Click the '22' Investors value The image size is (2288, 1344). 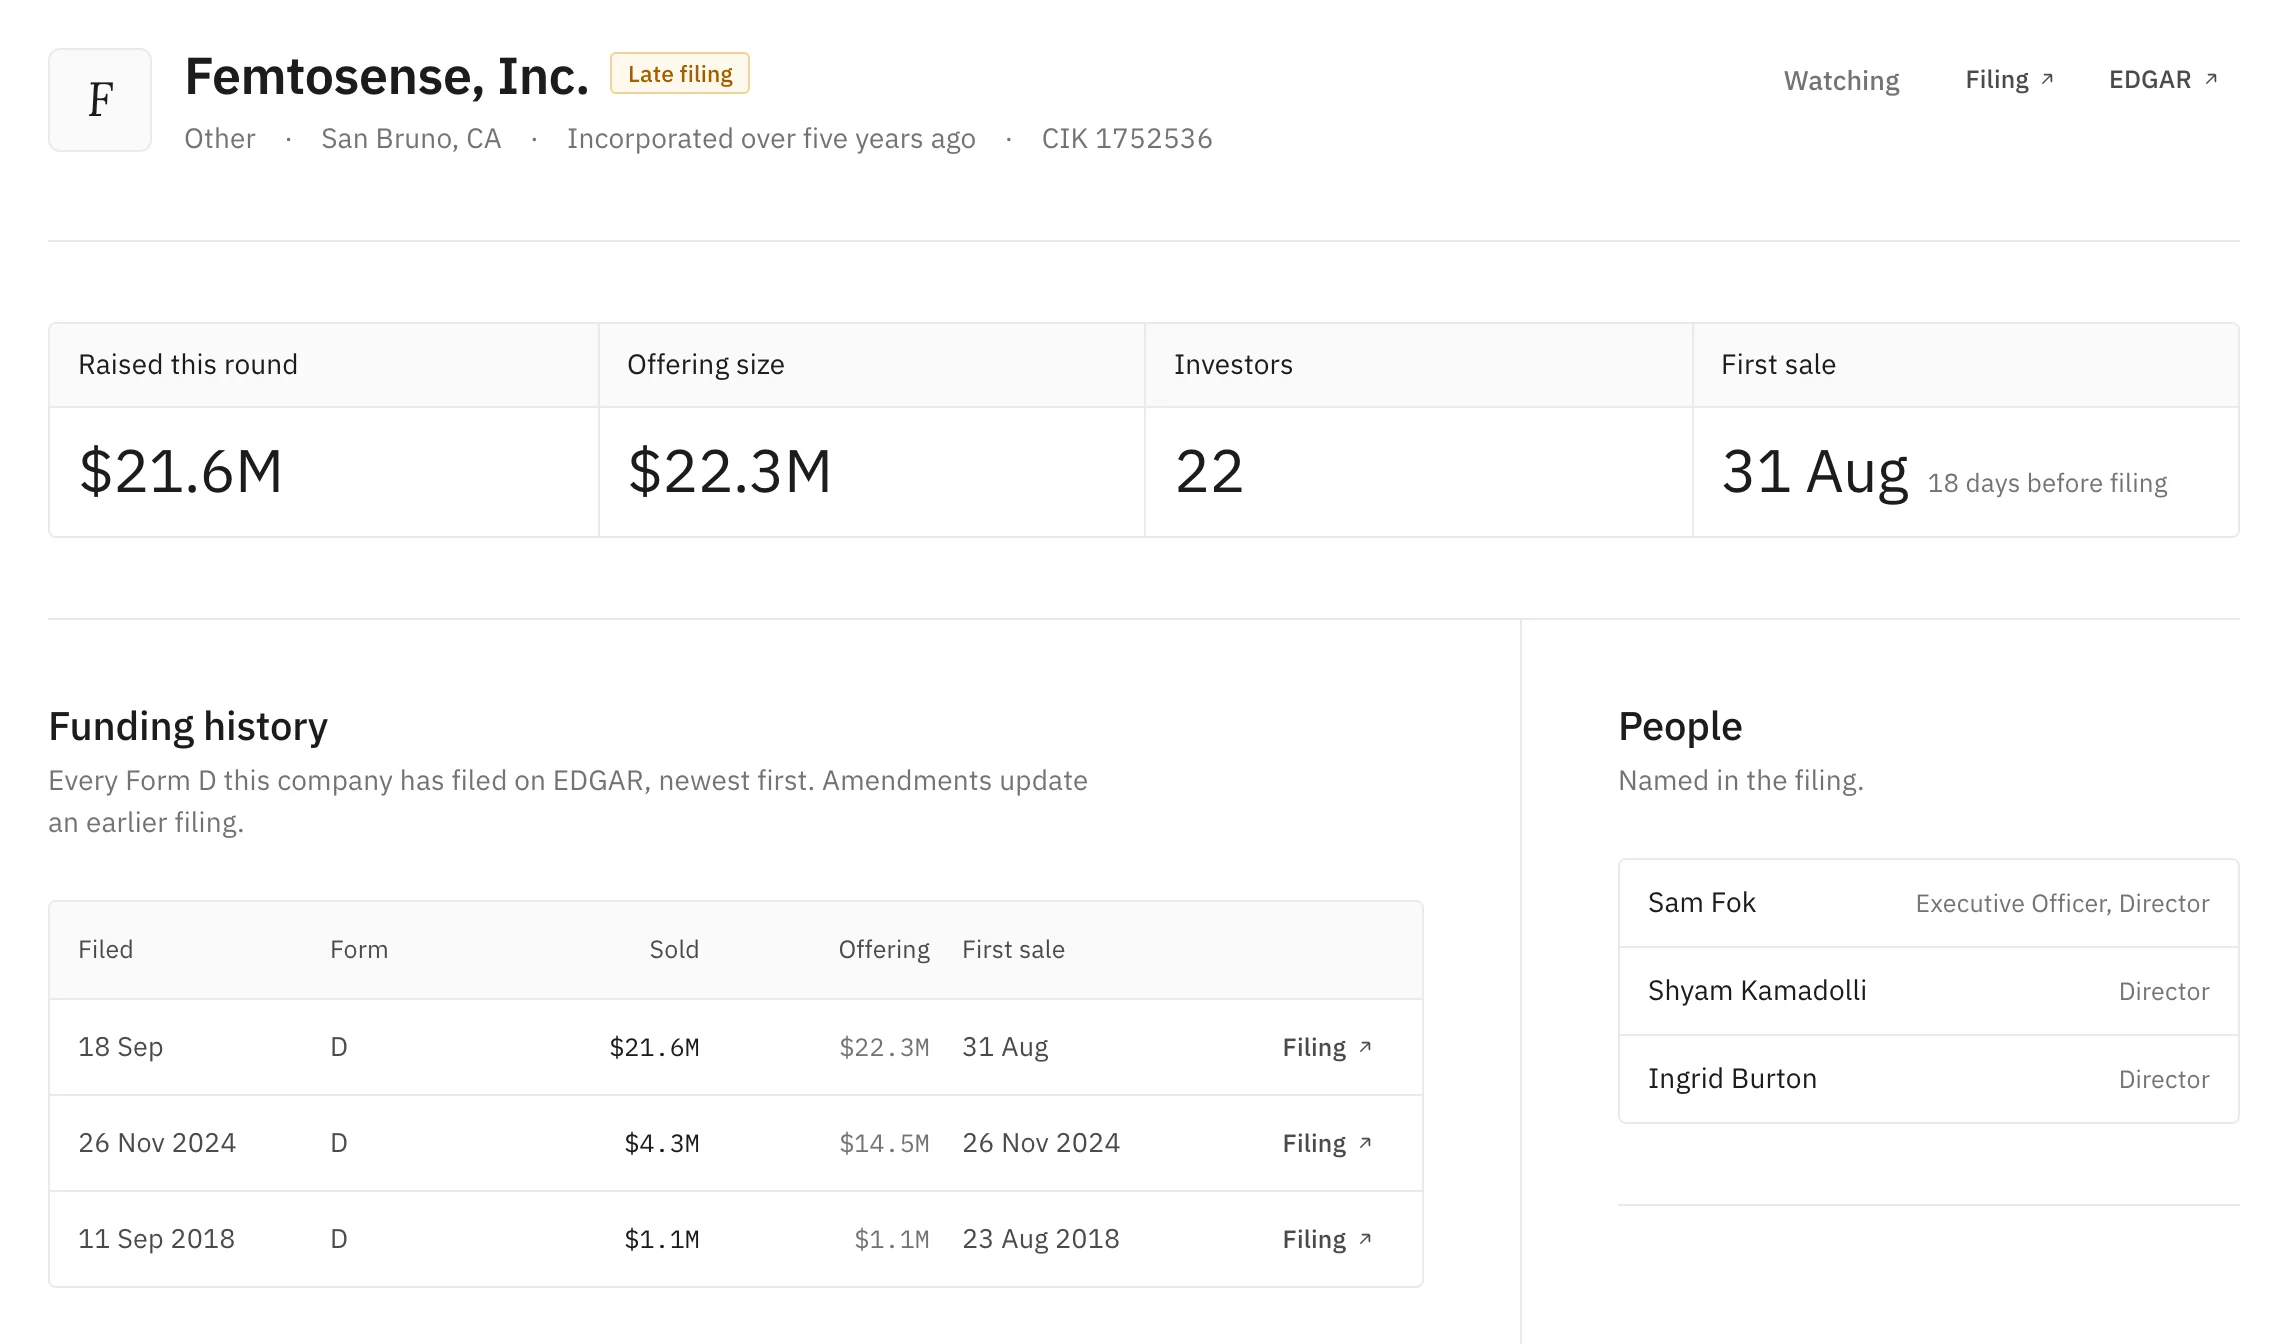[x=1209, y=471]
